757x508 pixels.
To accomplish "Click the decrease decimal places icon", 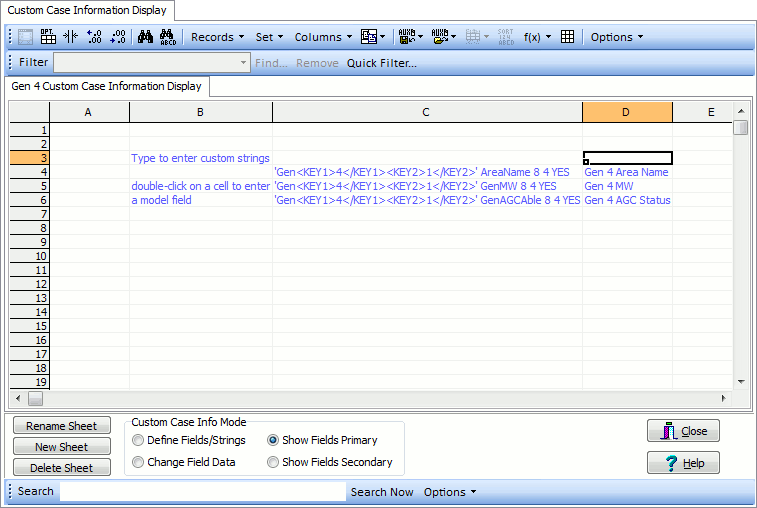I will (x=118, y=37).
